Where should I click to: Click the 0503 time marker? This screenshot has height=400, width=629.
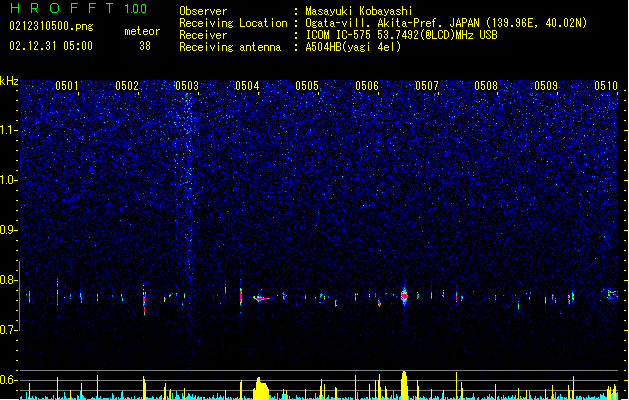click(x=187, y=86)
